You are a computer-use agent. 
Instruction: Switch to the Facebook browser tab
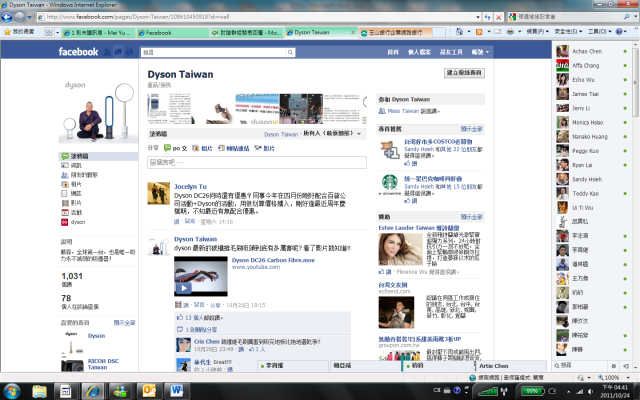point(173,33)
